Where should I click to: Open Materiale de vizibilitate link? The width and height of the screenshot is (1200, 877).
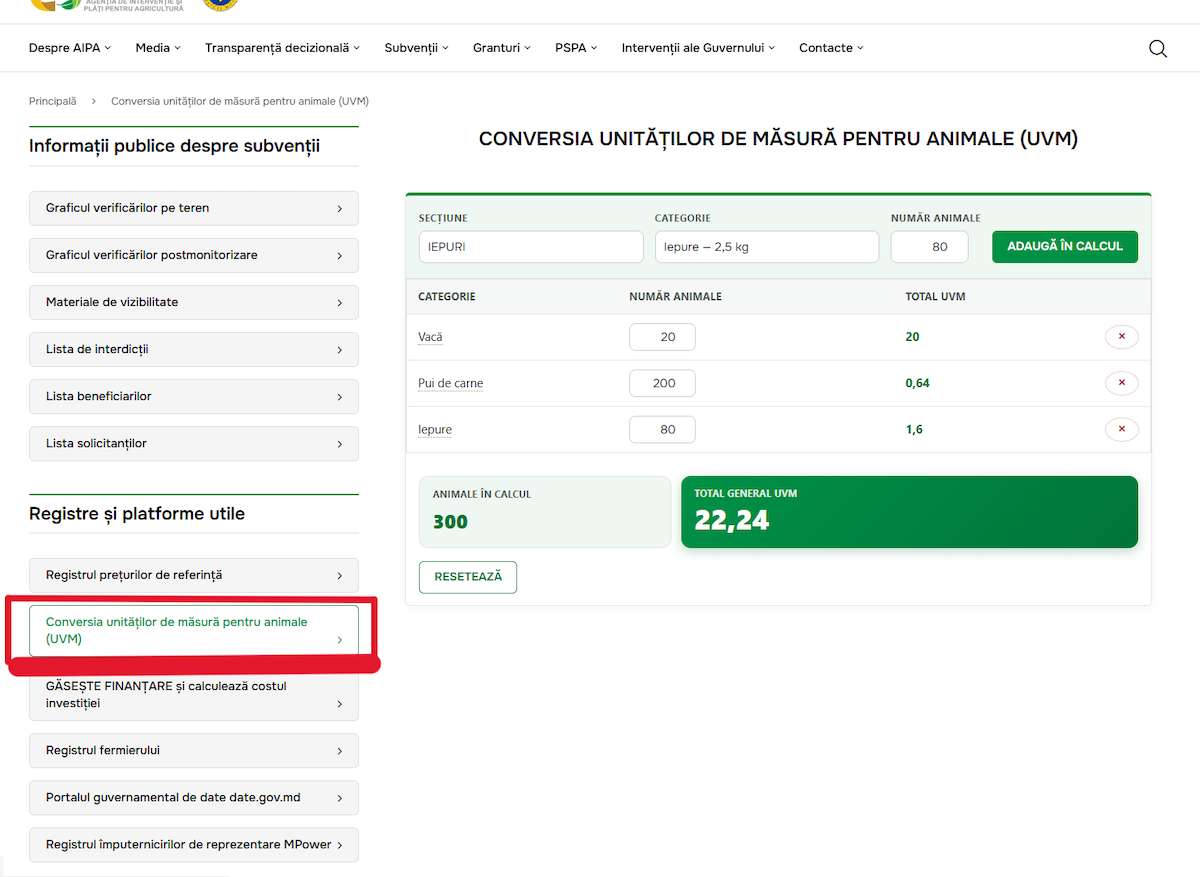point(194,302)
